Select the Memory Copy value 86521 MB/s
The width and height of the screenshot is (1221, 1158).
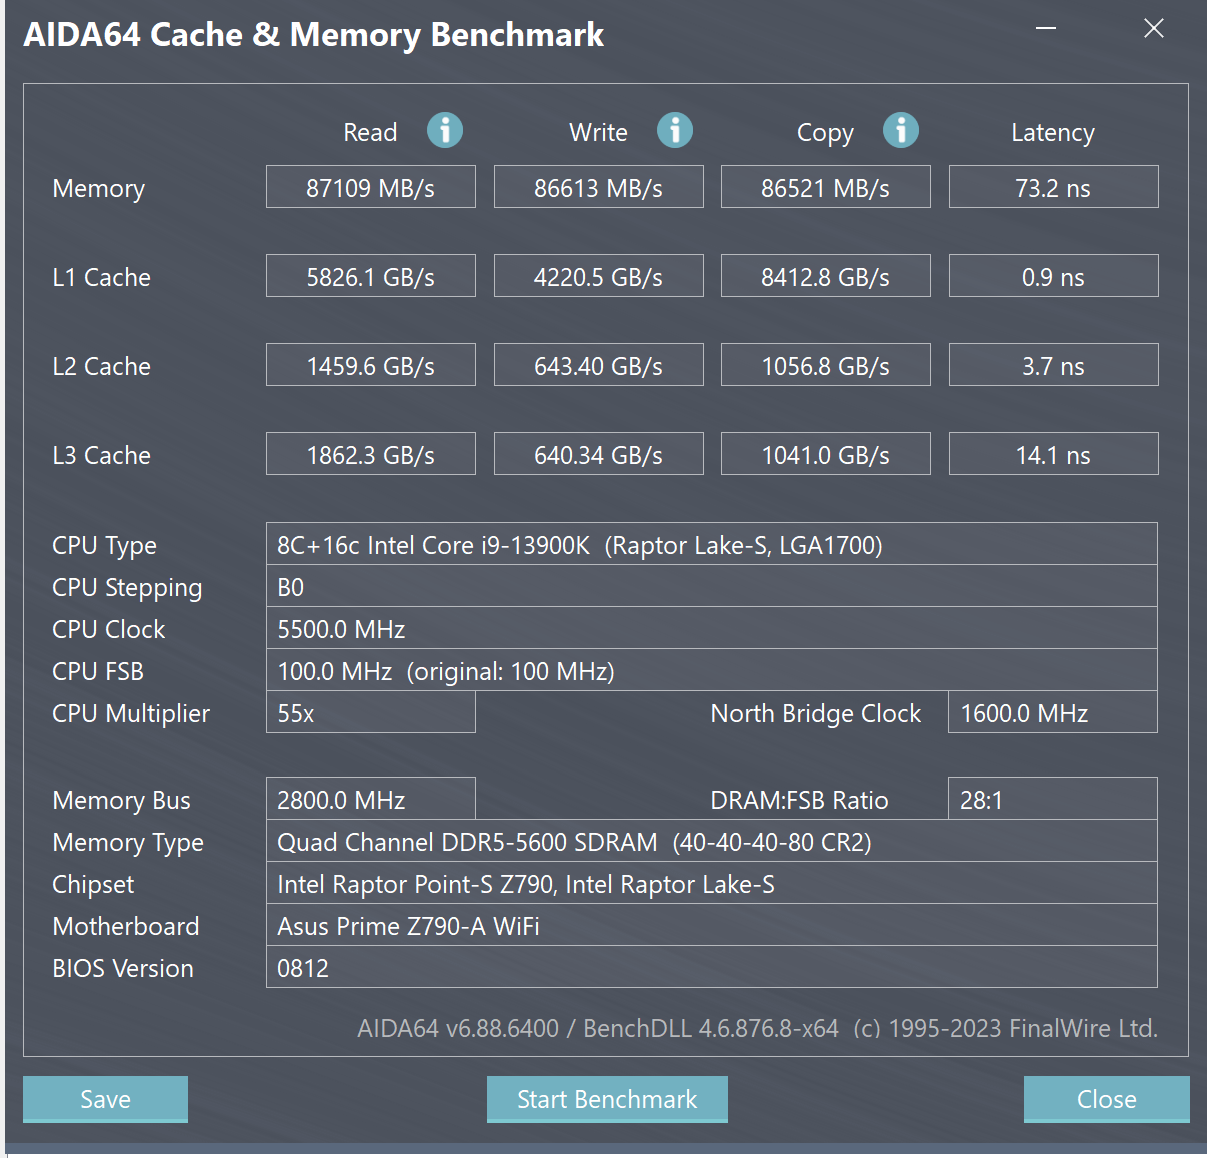tap(825, 187)
